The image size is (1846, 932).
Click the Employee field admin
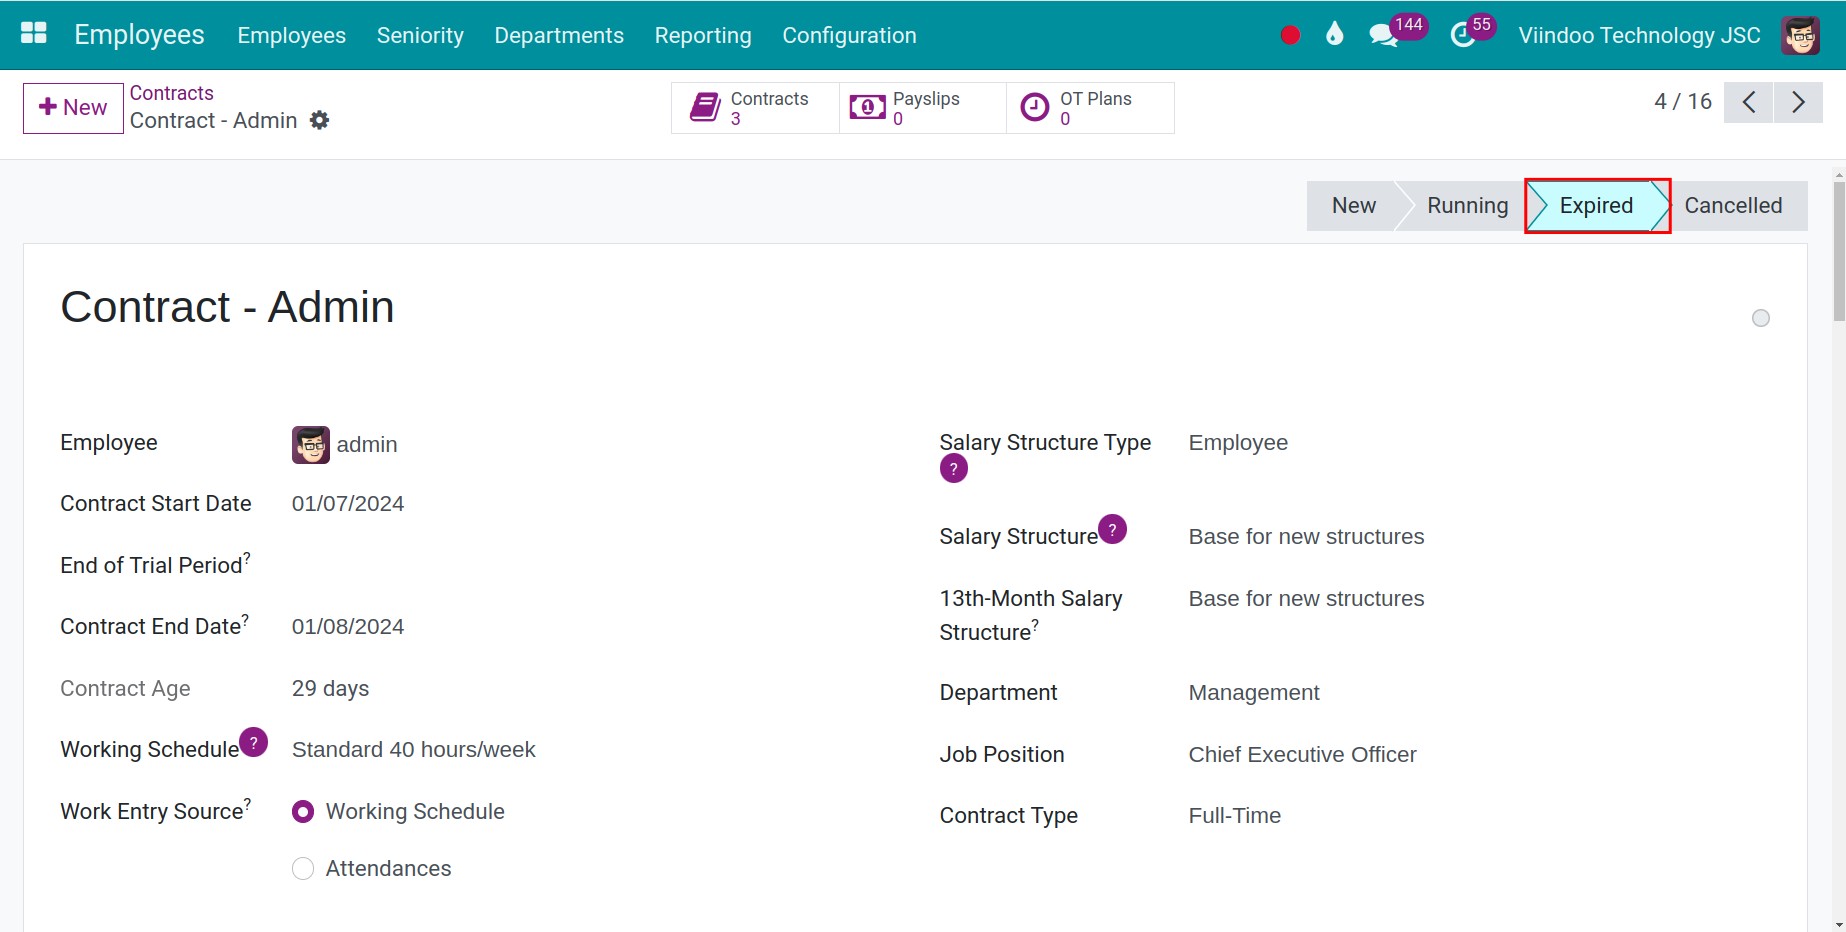[366, 445]
